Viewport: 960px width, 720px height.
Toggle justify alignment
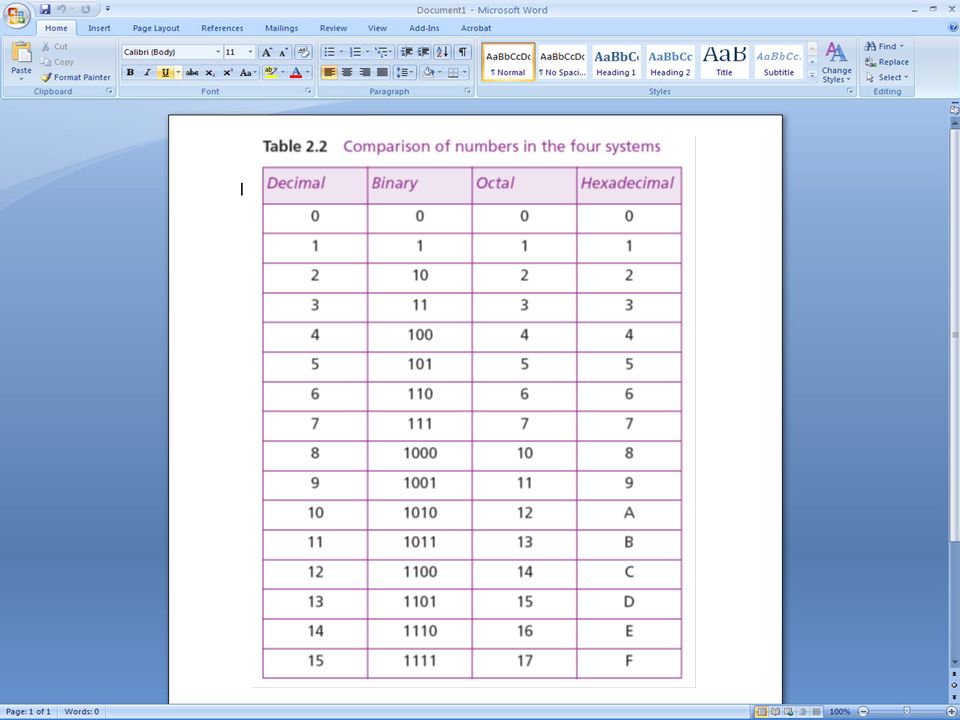point(382,72)
